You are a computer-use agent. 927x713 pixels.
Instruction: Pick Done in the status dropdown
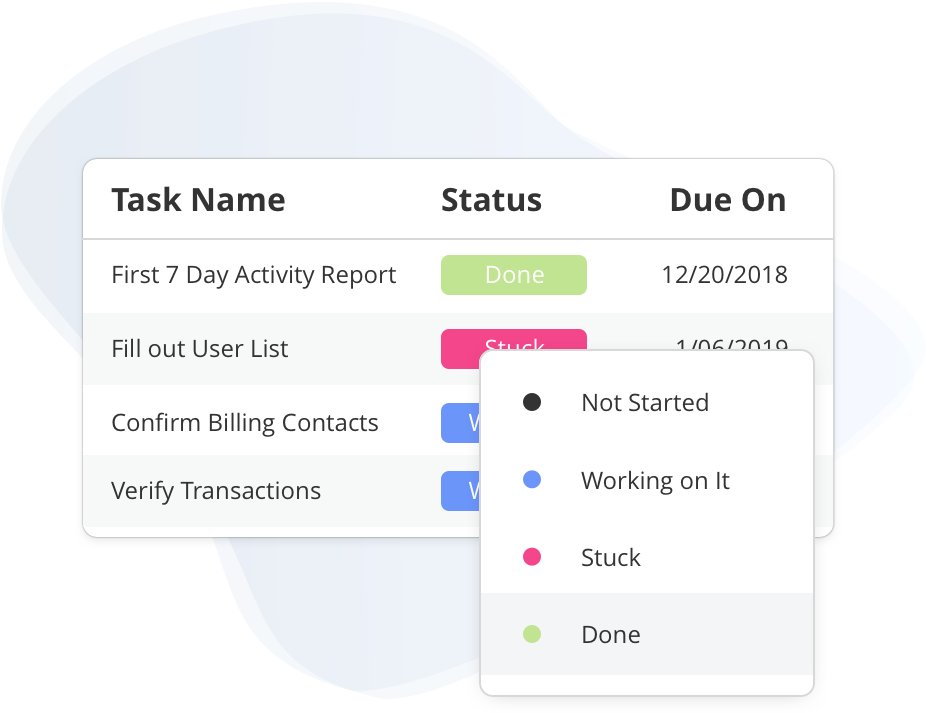pyautogui.click(x=611, y=634)
